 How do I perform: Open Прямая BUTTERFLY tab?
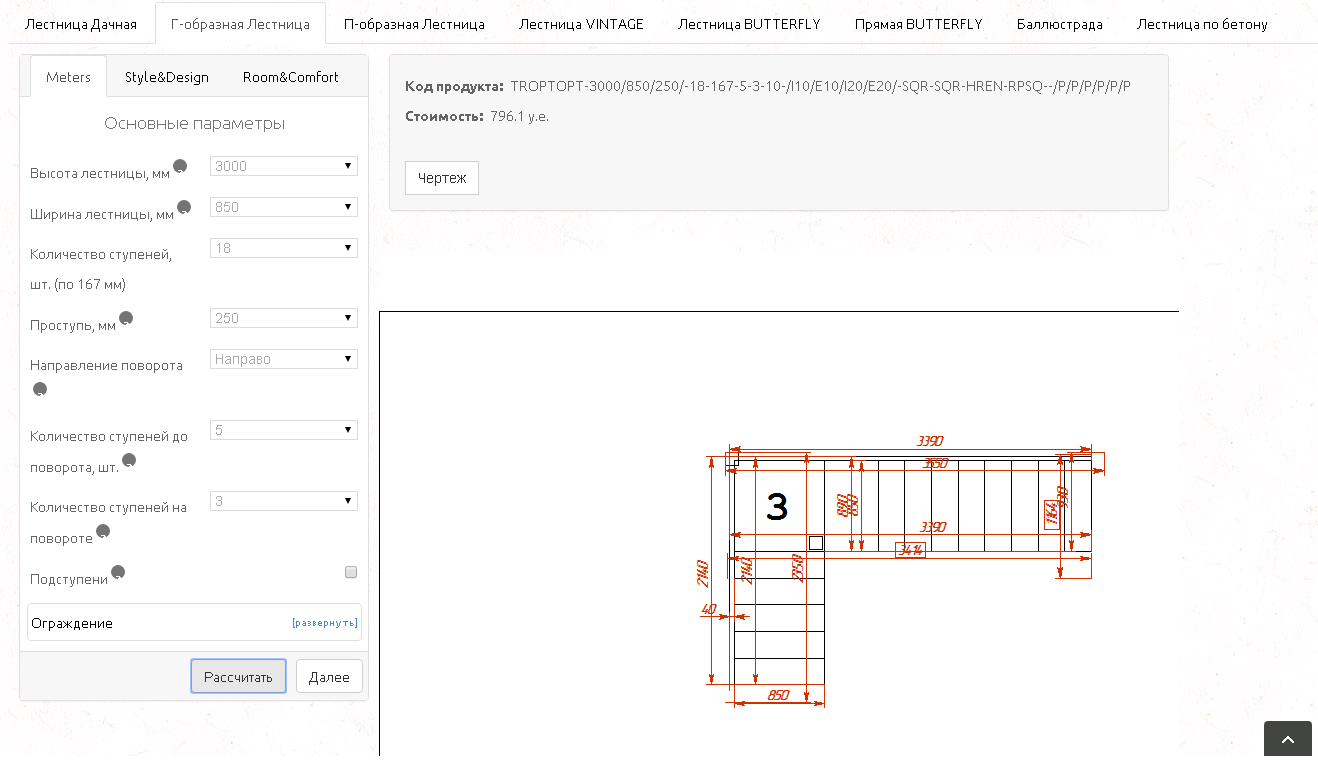pyautogui.click(x=918, y=24)
